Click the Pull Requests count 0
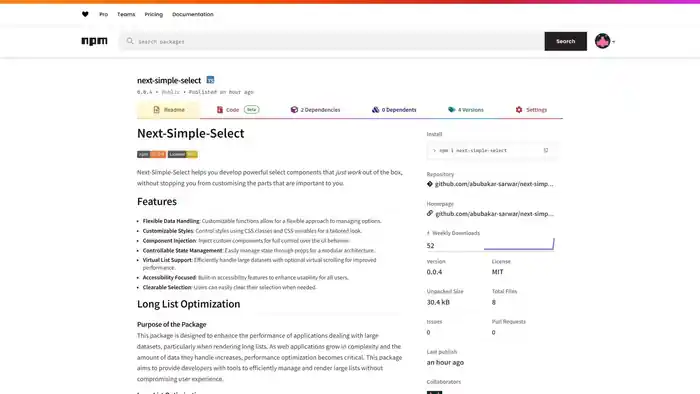The height and width of the screenshot is (394, 700). coord(493,332)
